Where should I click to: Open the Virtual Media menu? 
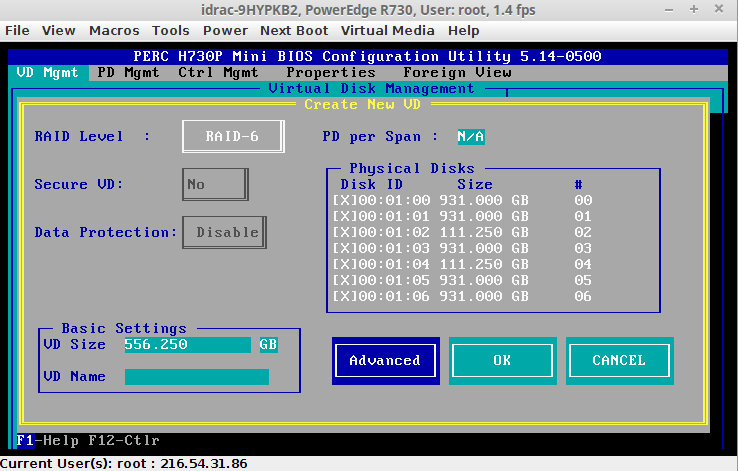click(387, 31)
